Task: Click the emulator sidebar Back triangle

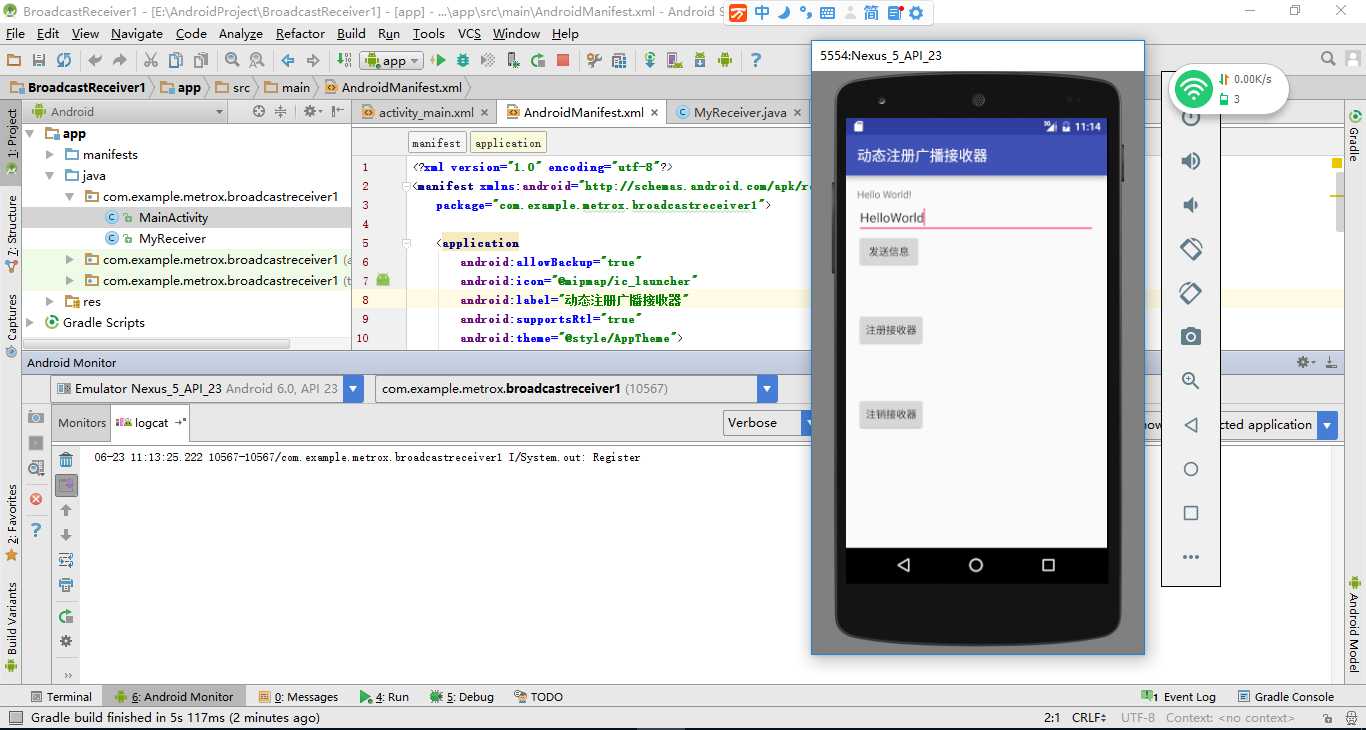Action: point(1190,425)
